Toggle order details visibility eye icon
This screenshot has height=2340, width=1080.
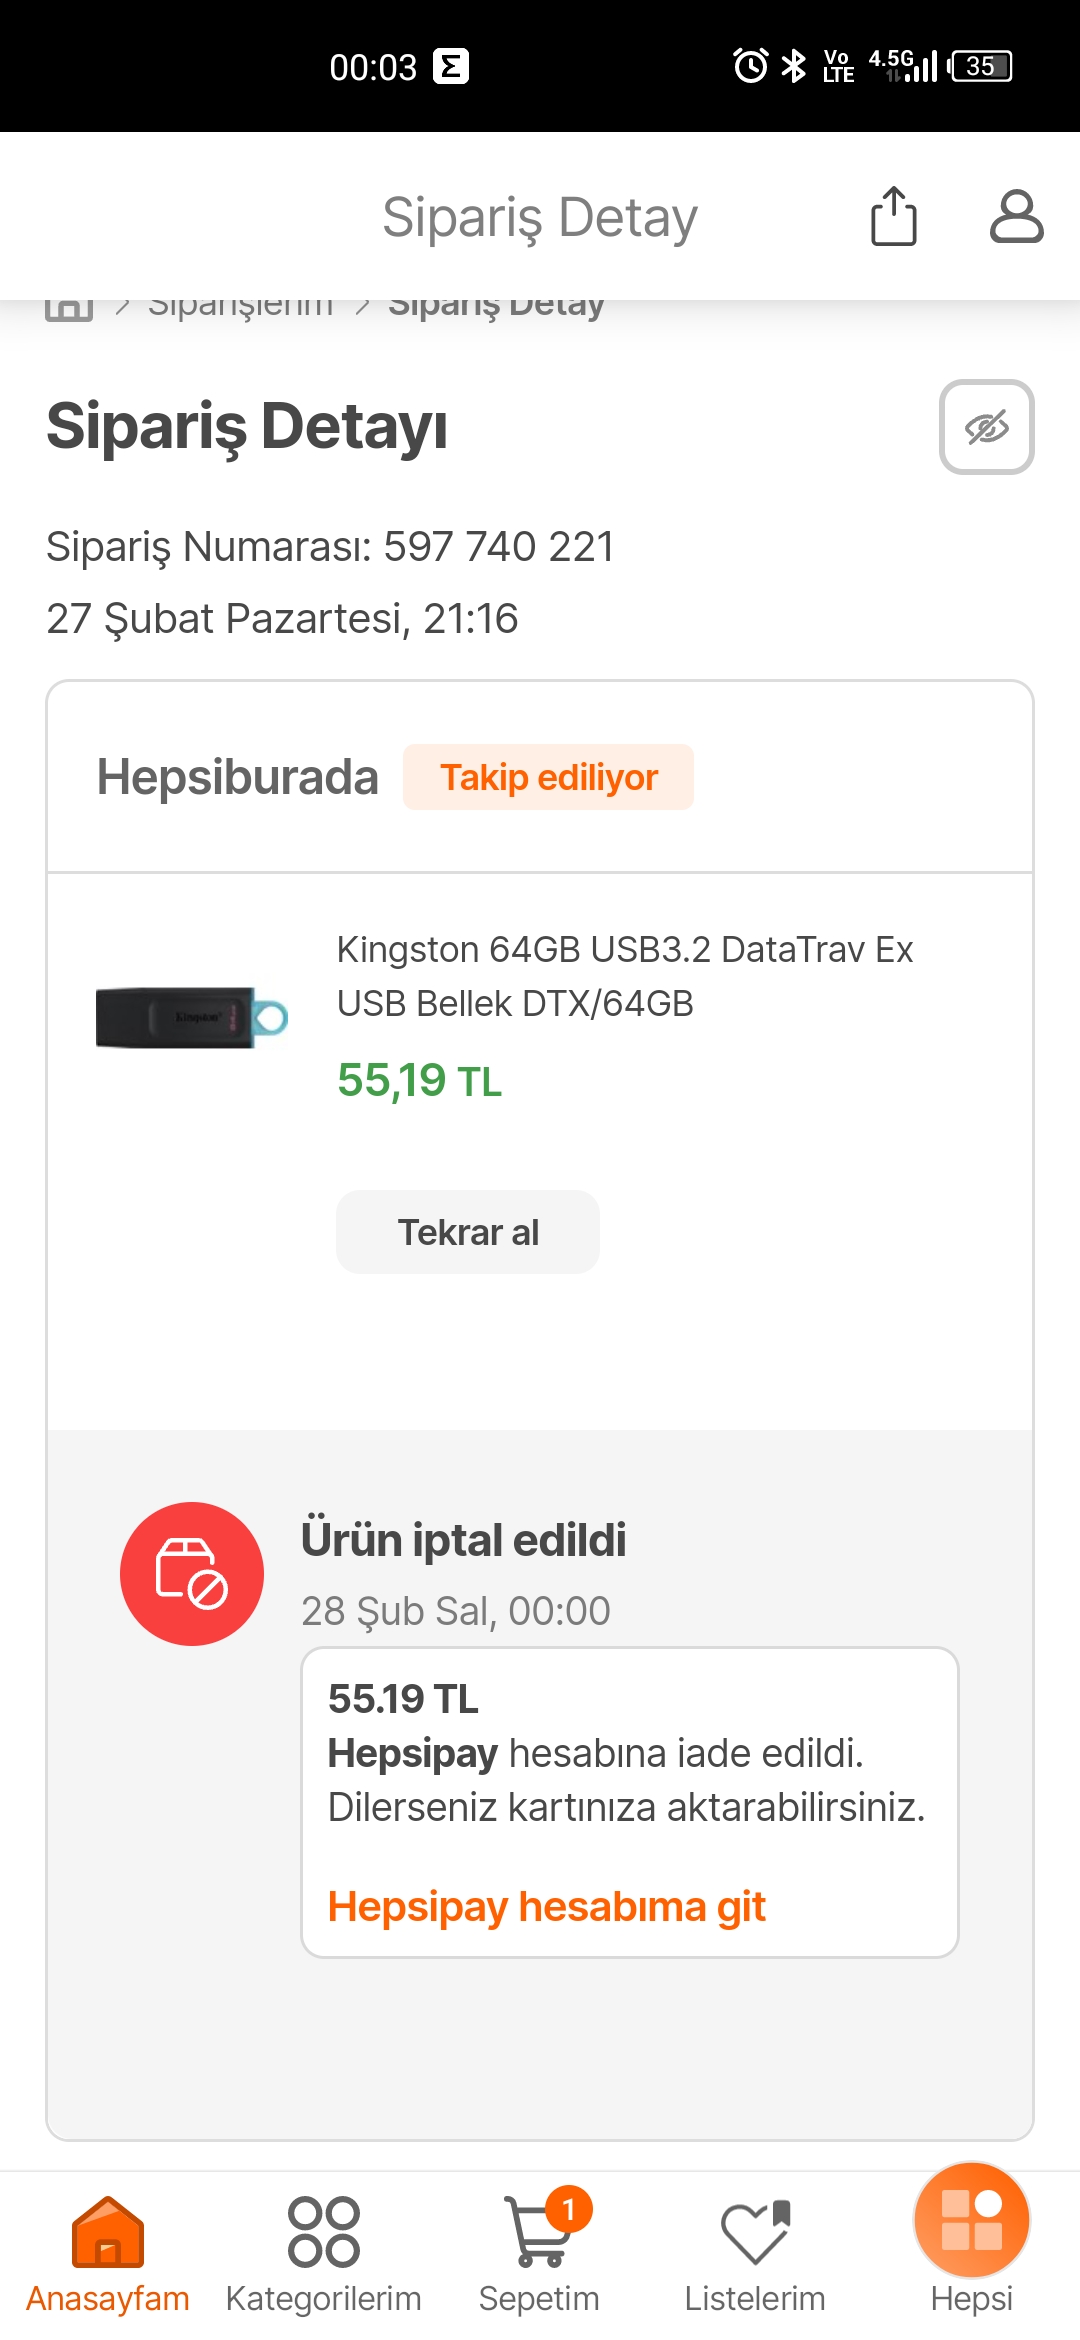(986, 427)
